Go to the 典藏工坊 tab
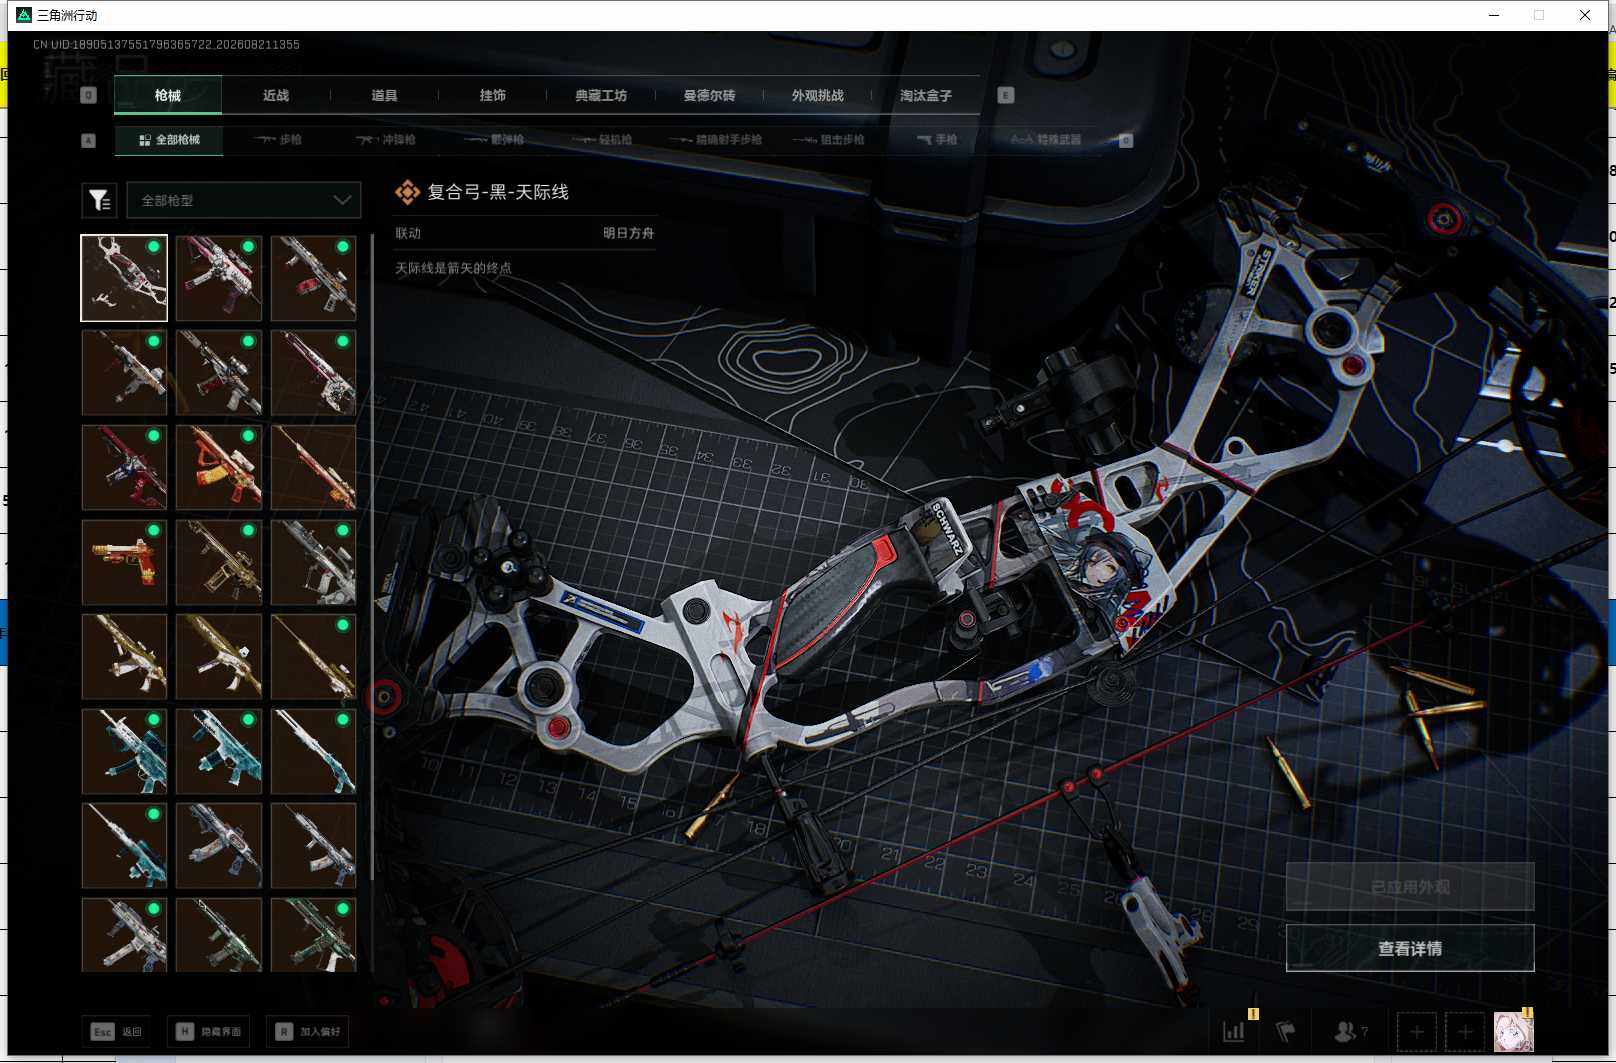The image size is (1616, 1063). pyautogui.click(x=601, y=95)
